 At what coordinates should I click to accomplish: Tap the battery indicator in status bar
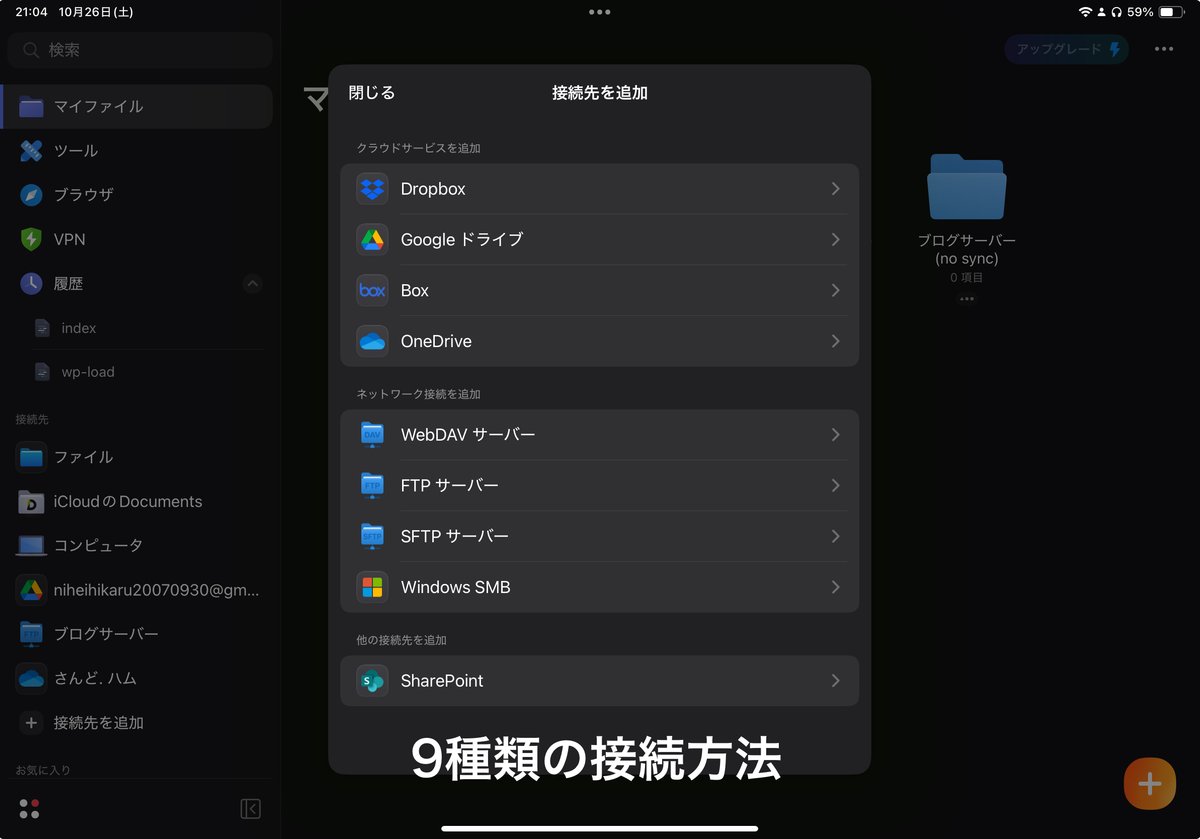click(1172, 12)
